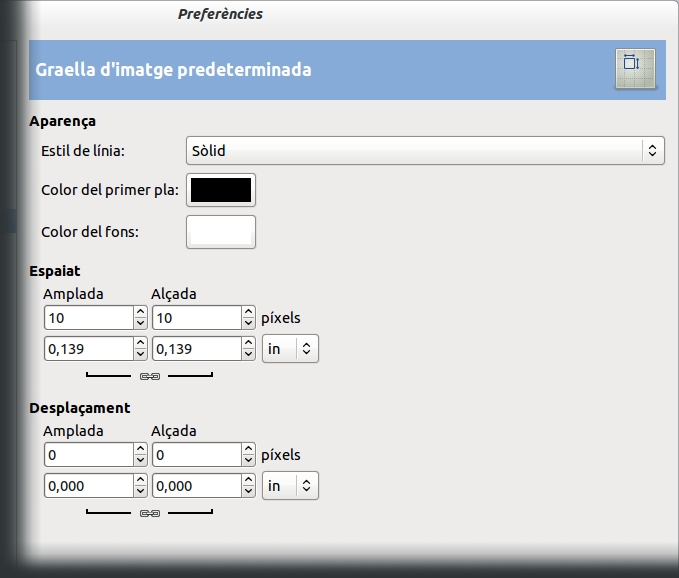679x578 pixels.
Task: Increase Desplaçament Amplada pixels with up arrow
Action: pyautogui.click(x=140, y=449)
